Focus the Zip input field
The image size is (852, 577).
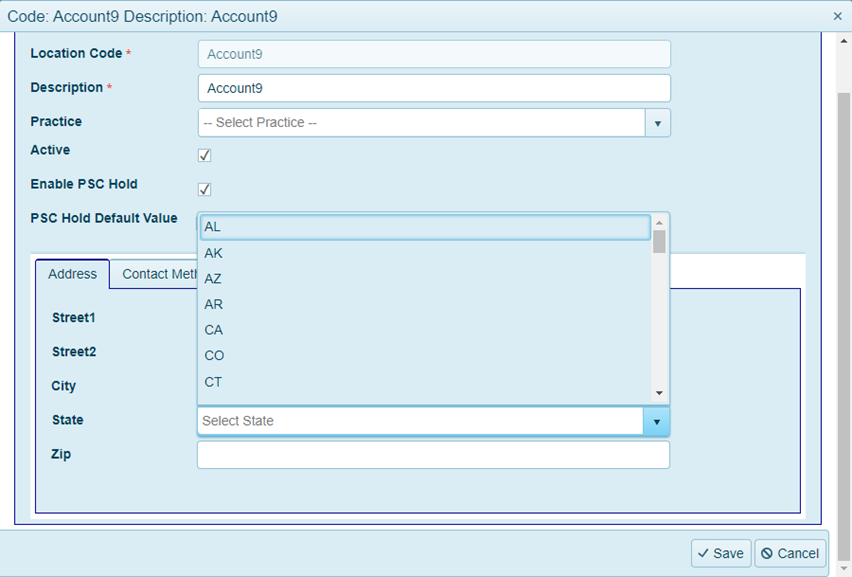coord(433,455)
